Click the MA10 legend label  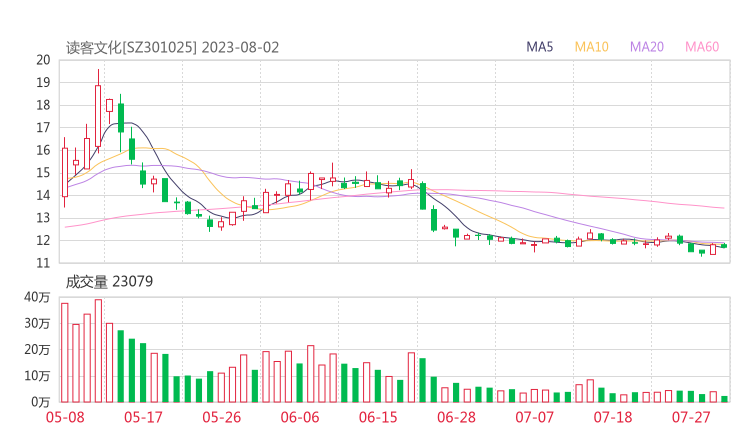[591, 47]
